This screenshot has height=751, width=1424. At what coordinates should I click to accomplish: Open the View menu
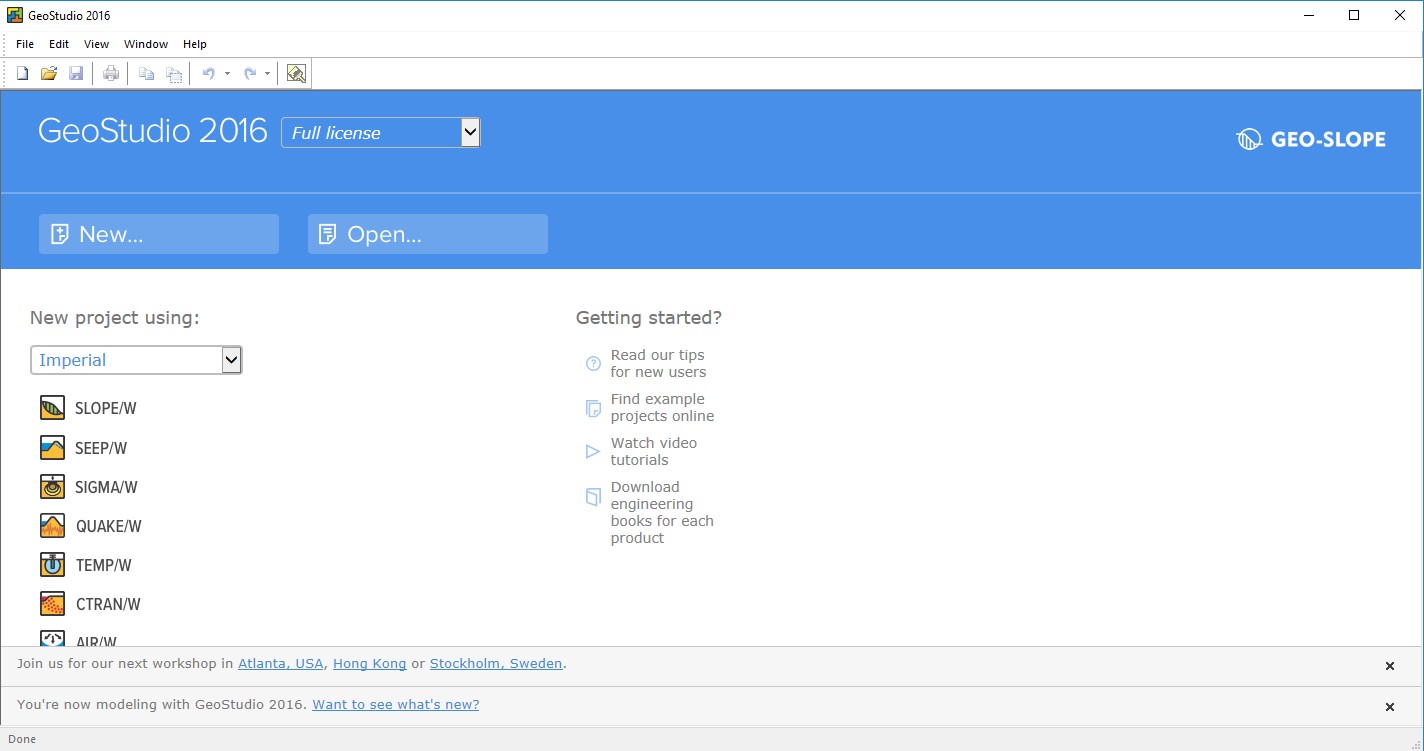pos(97,44)
